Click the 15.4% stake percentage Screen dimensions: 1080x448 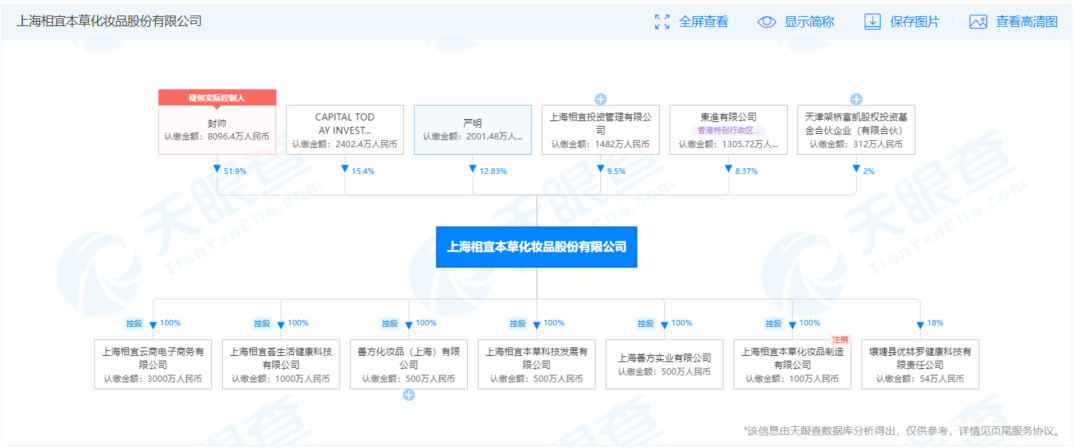pos(363,171)
